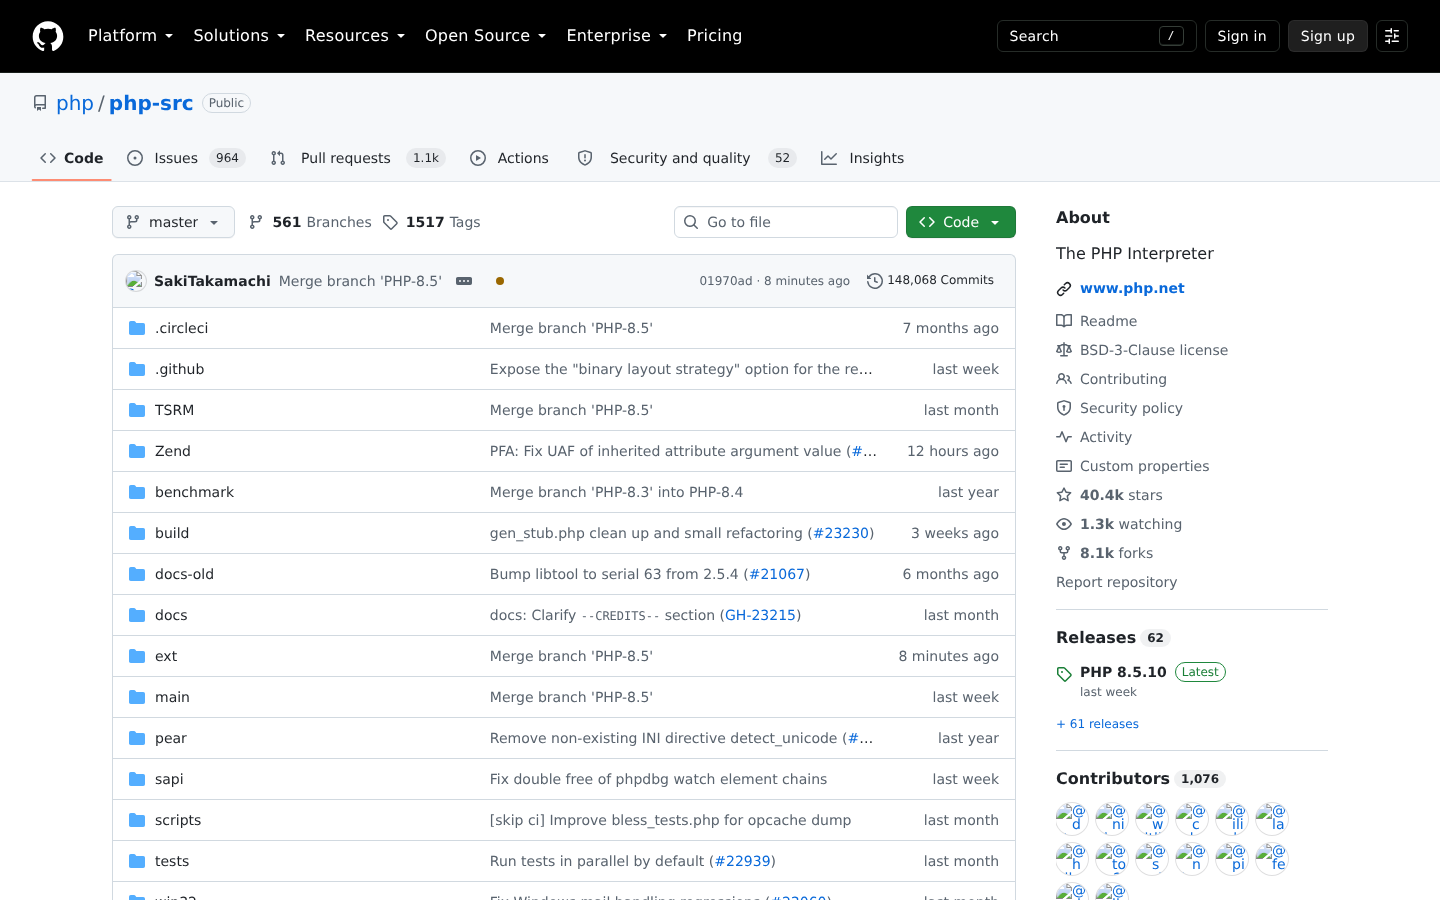The image size is (1440, 900).
Task: View the 561 Branches link
Action: (x=310, y=222)
